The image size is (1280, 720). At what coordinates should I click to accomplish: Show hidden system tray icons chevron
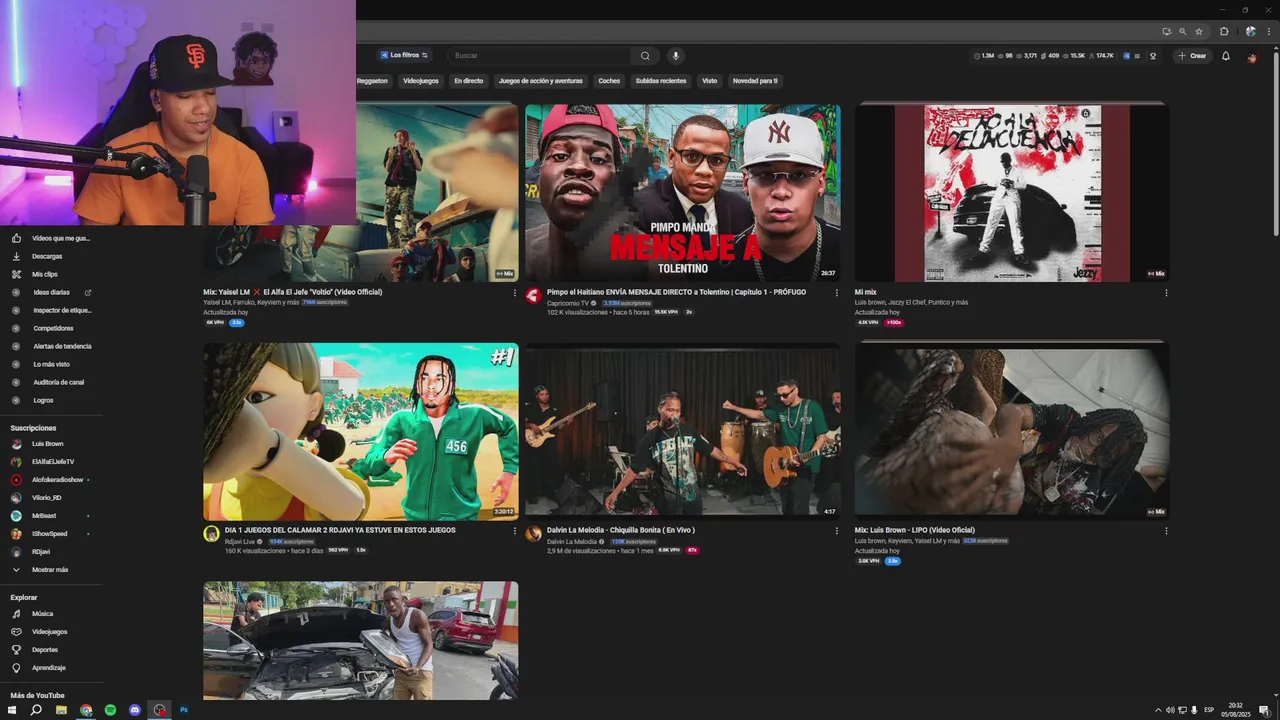point(1160,710)
